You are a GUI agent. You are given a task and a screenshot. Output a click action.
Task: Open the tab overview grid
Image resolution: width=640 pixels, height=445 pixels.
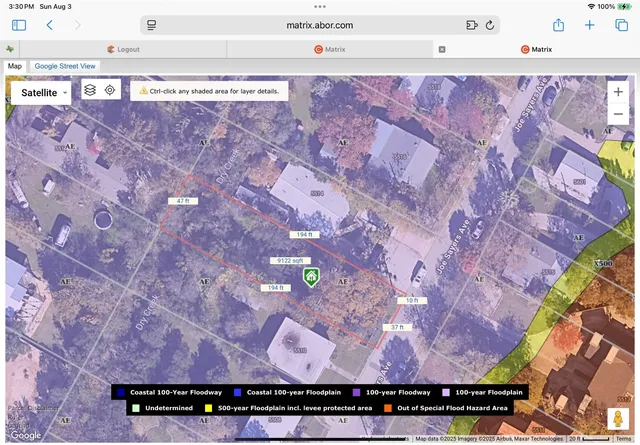pyautogui.click(x=620, y=25)
